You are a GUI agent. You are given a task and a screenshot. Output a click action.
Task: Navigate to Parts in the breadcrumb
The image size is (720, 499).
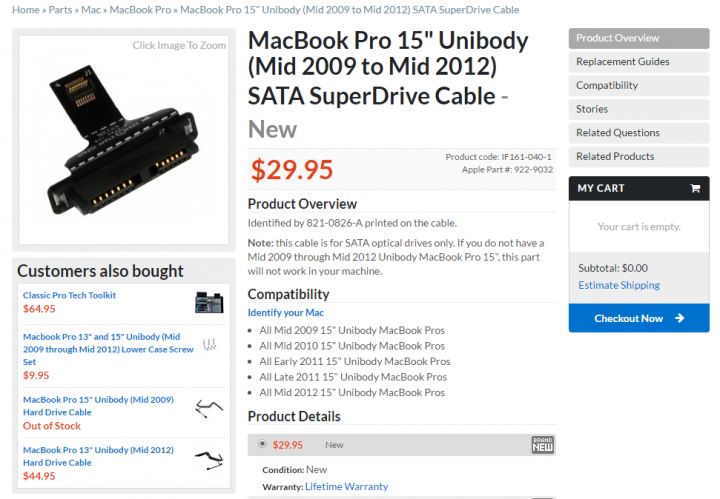(x=60, y=10)
